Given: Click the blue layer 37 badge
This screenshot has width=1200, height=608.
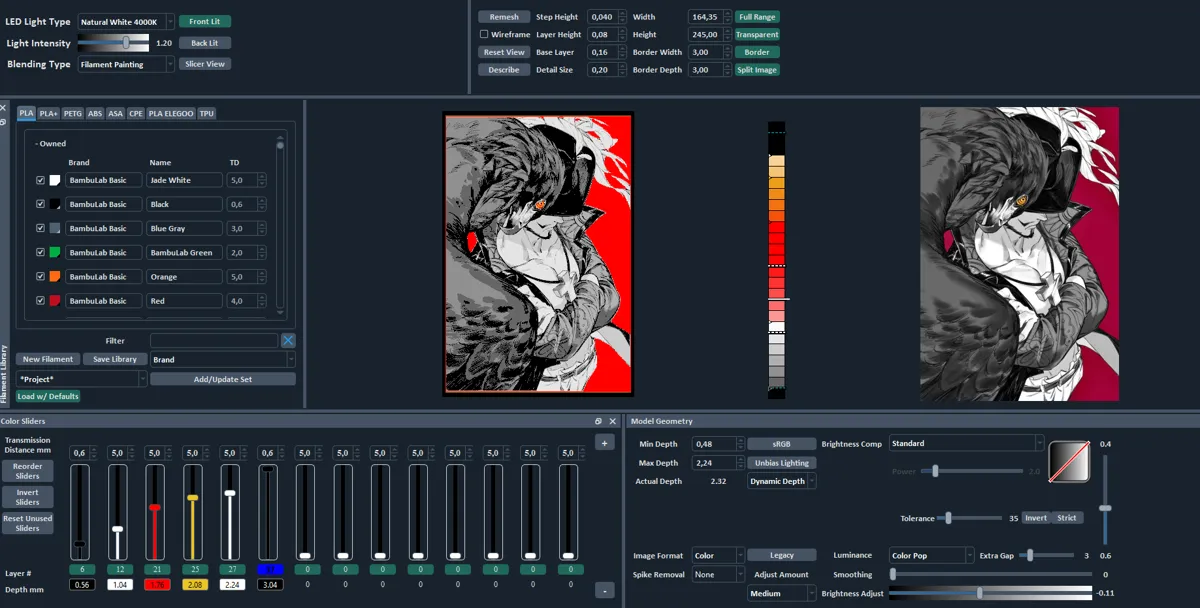Looking at the screenshot, I should [268, 569].
